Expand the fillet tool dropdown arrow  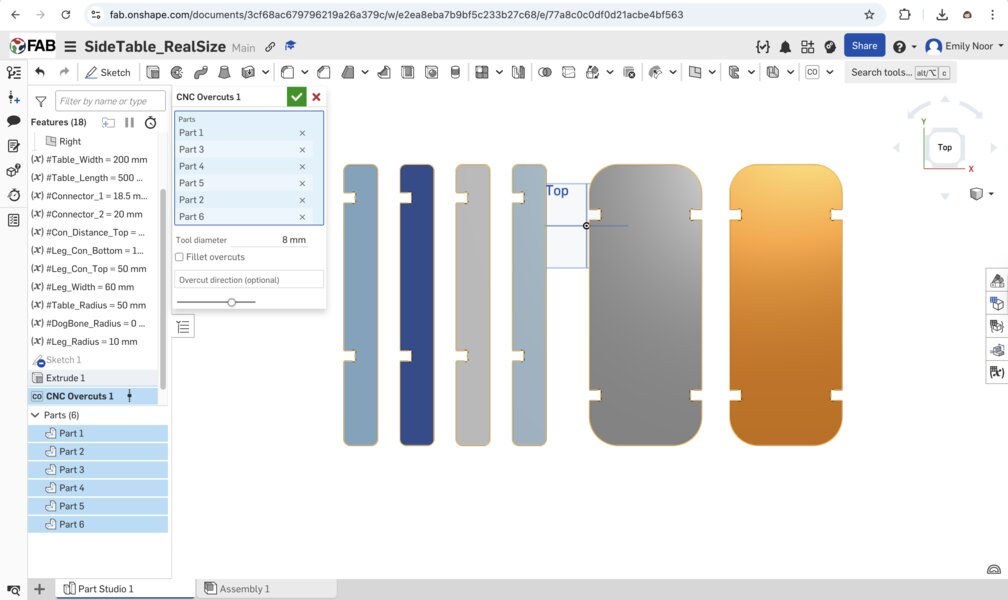click(304, 72)
